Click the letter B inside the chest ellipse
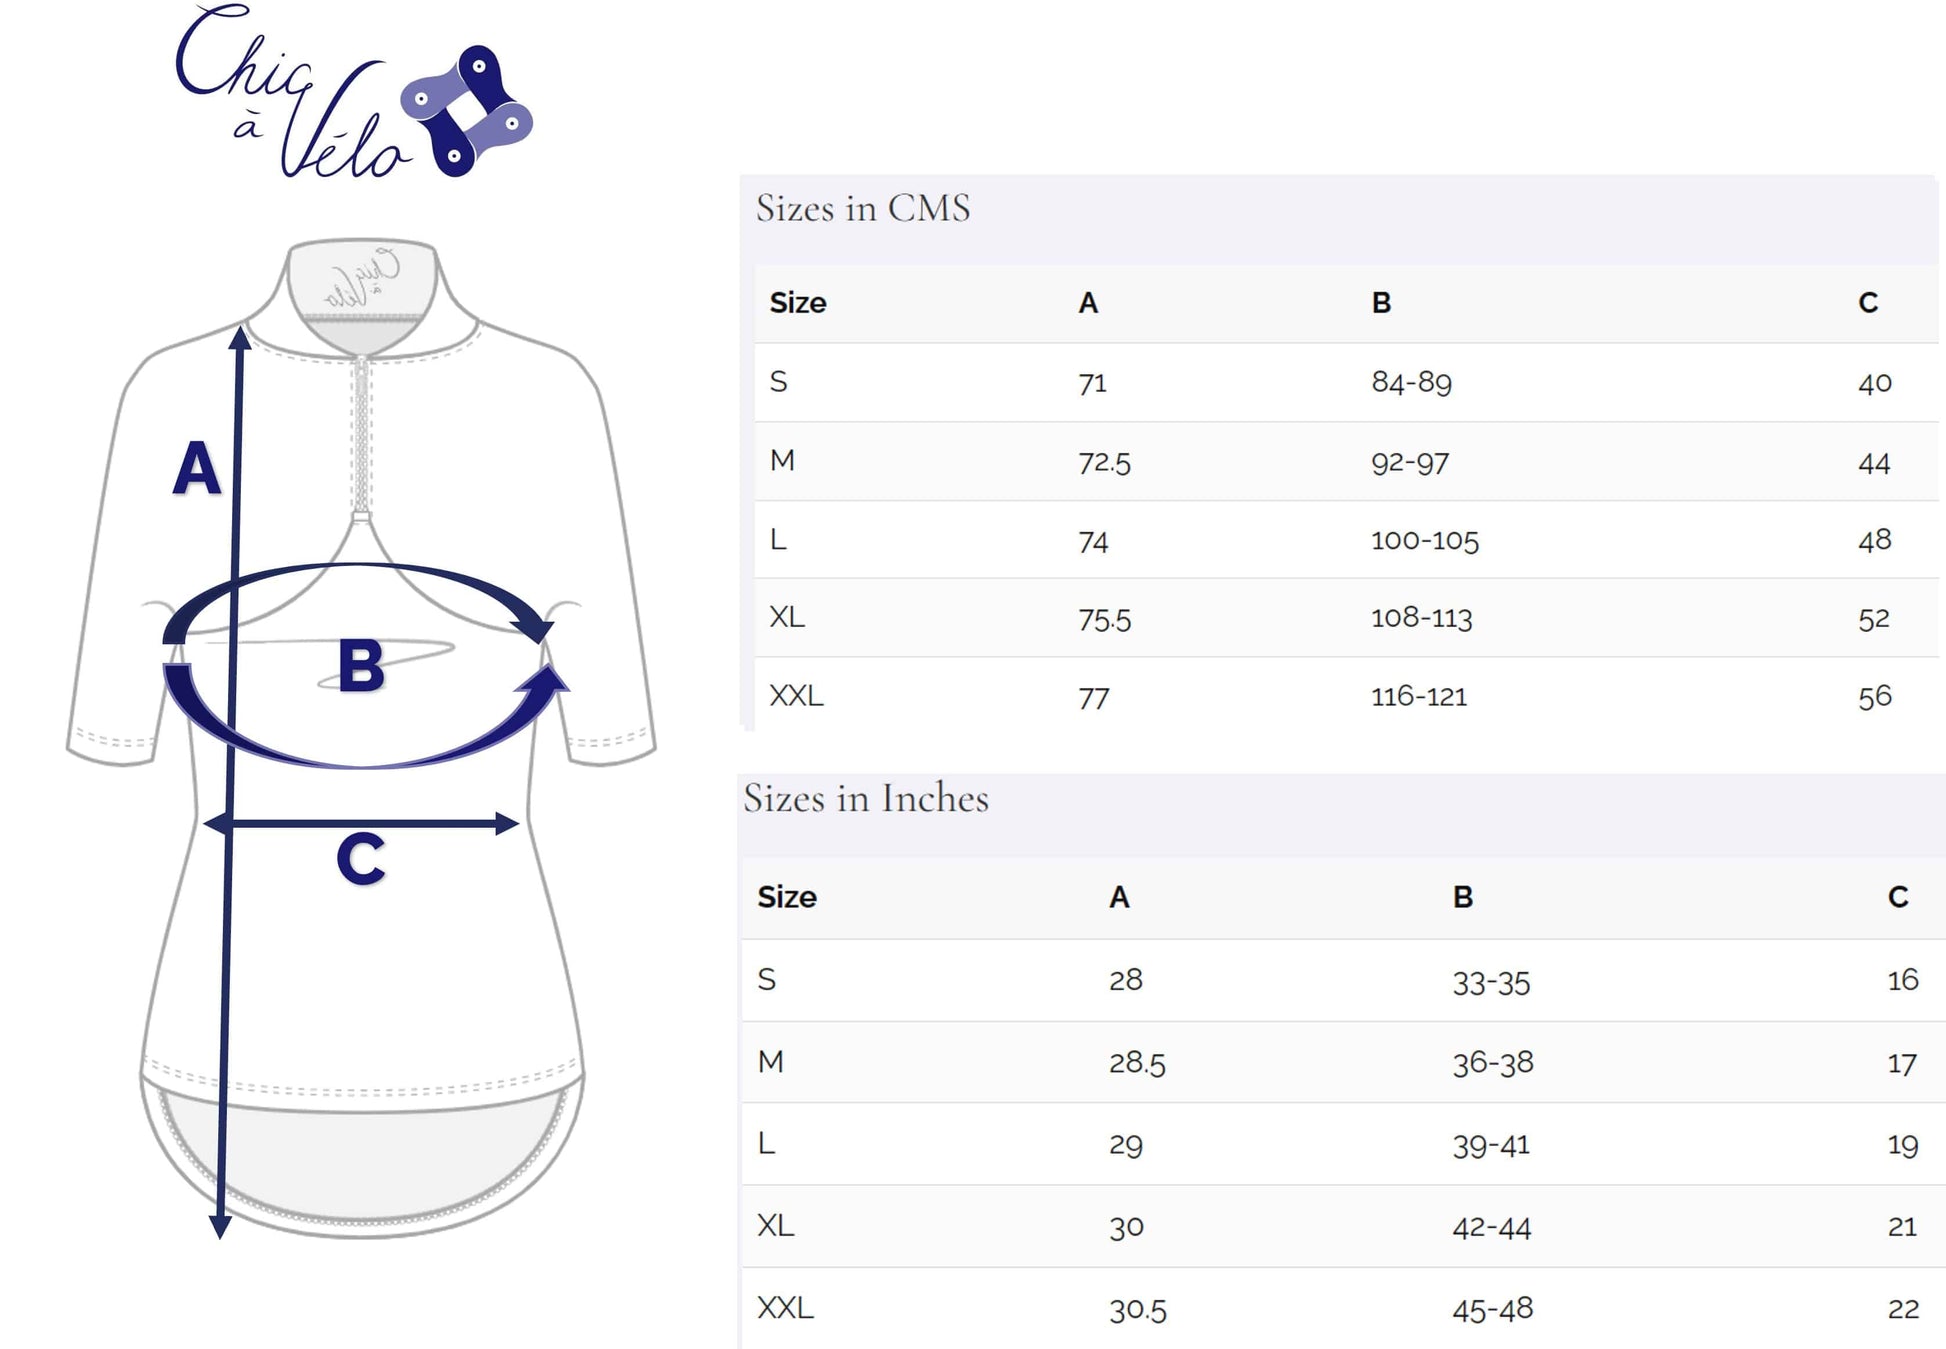The height and width of the screenshot is (1349, 1946). coord(361,666)
